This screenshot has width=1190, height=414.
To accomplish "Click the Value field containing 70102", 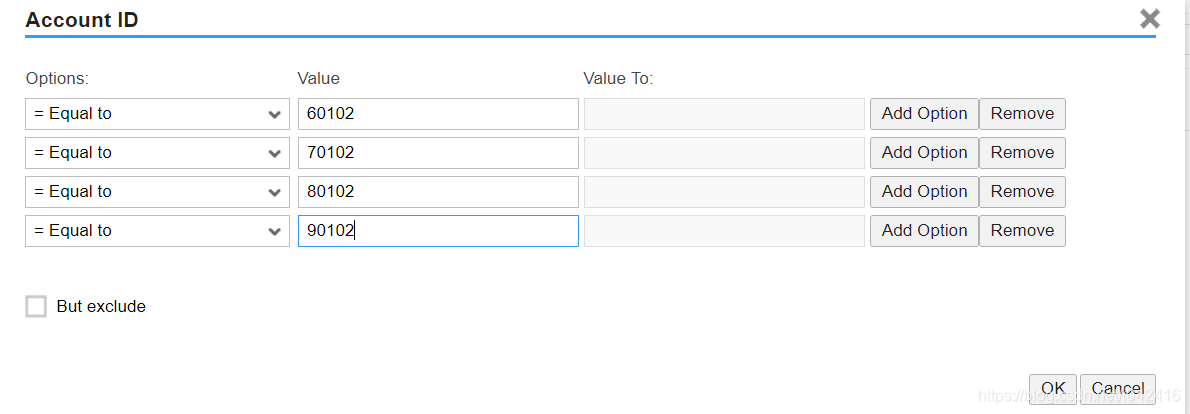I will (438, 153).
